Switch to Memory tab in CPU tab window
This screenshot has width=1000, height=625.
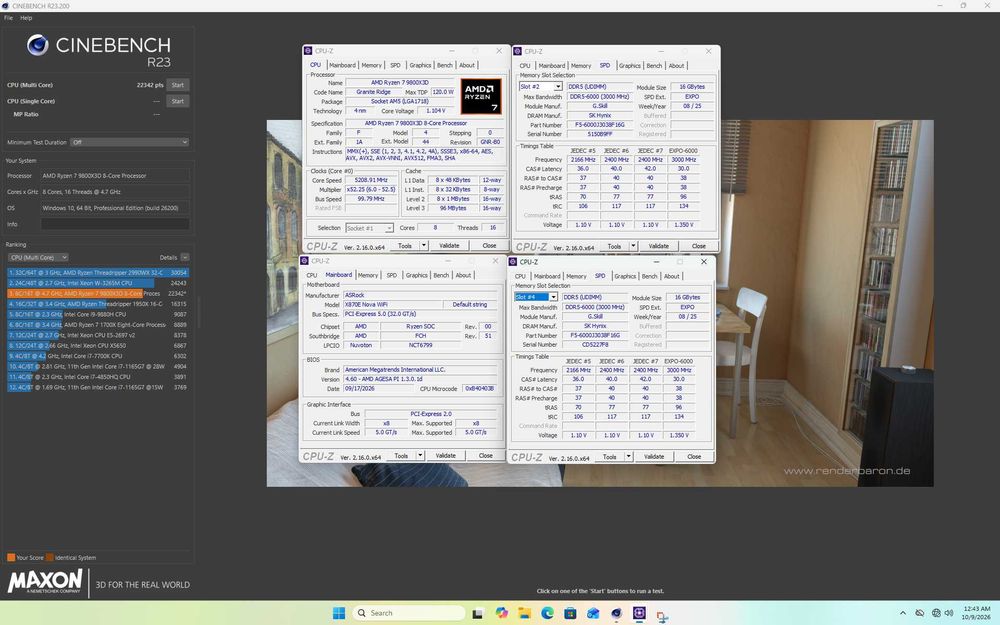tap(371, 65)
